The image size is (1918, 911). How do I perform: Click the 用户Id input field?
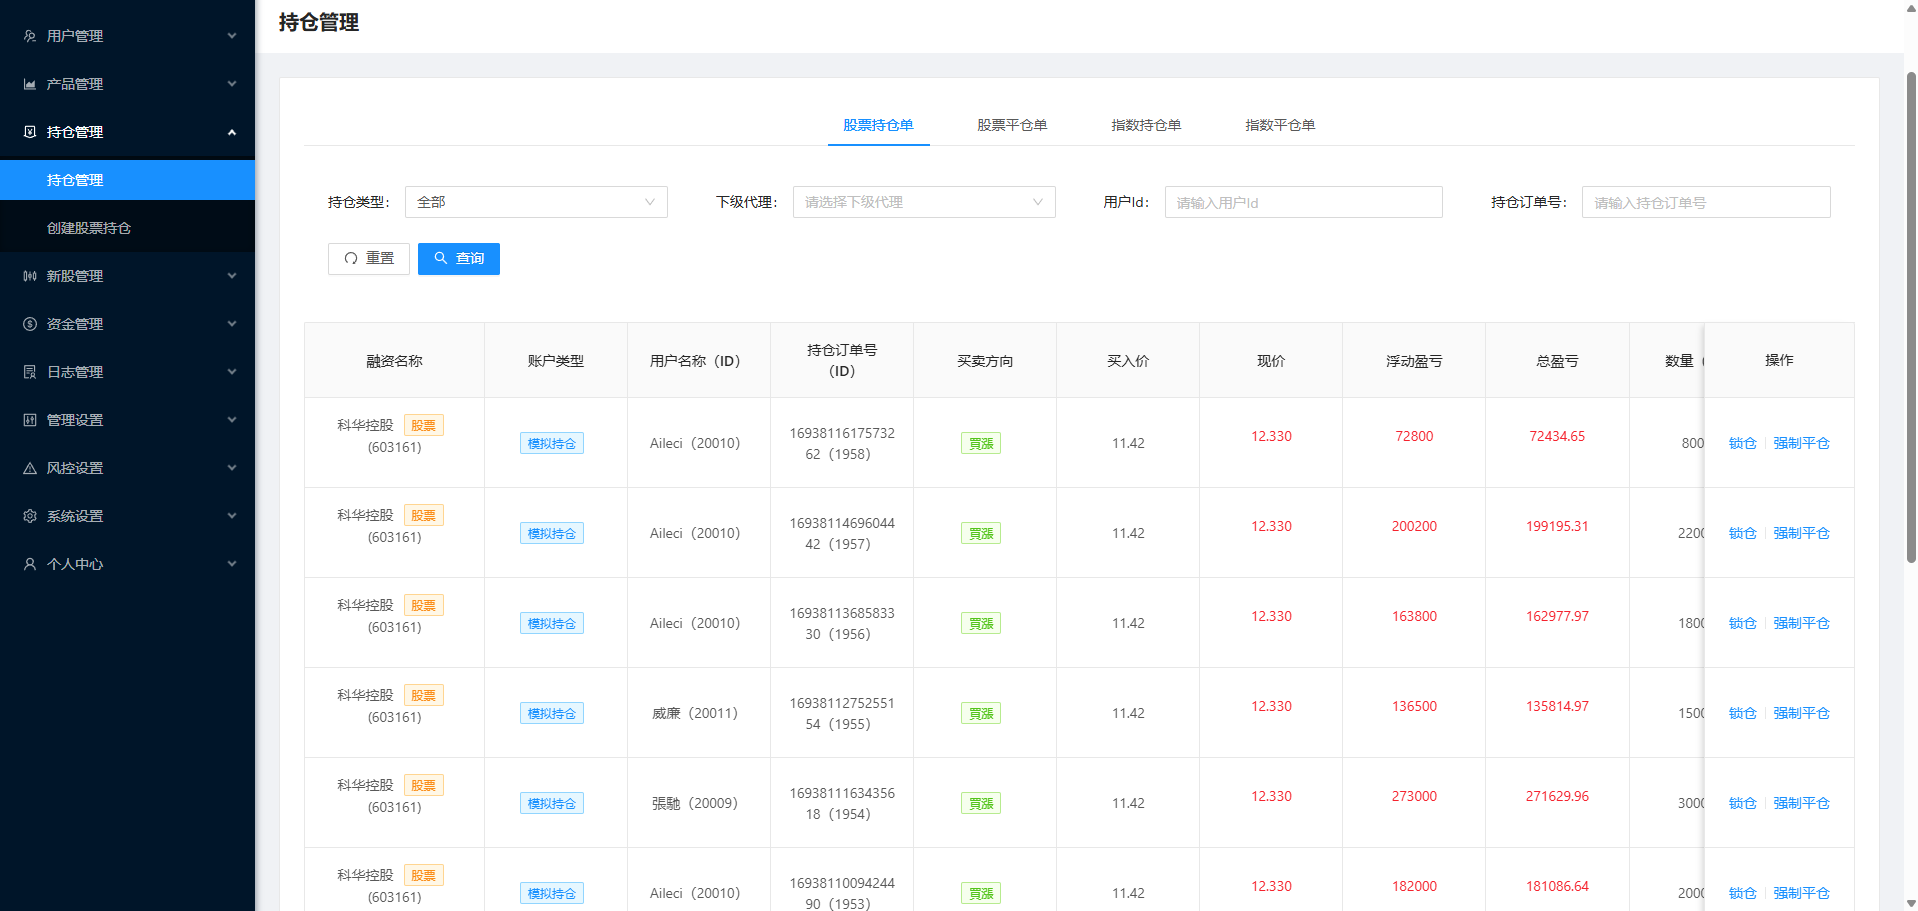[x=1302, y=202]
